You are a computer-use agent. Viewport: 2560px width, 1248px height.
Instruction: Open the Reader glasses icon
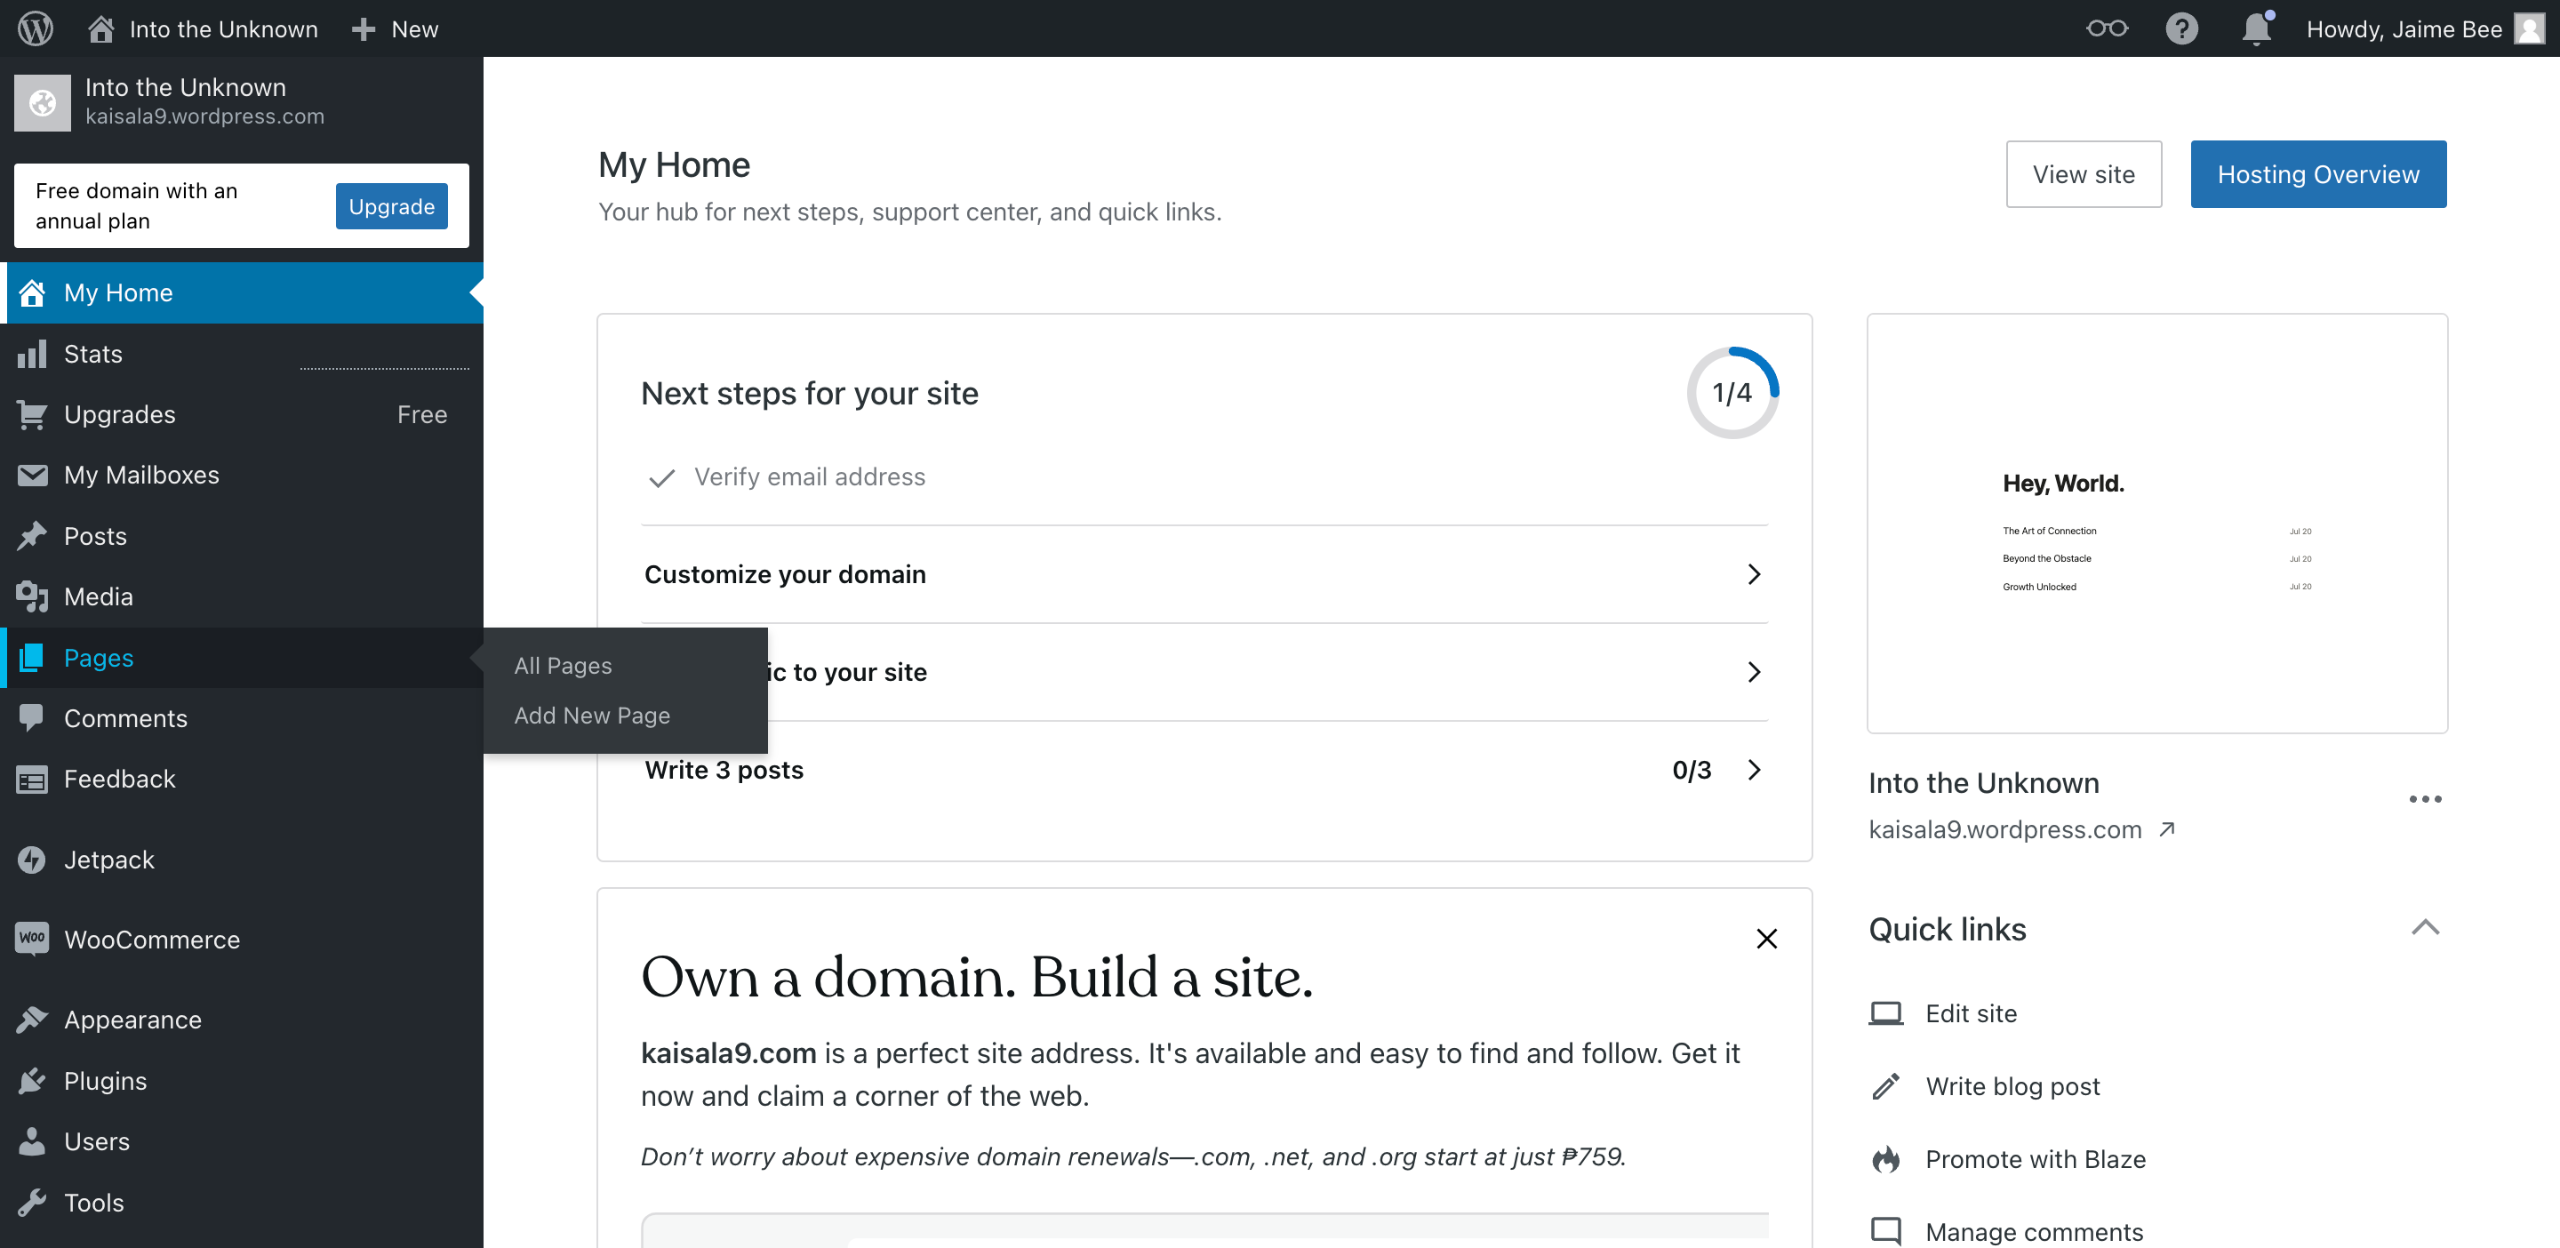pyautogui.click(x=2106, y=28)
